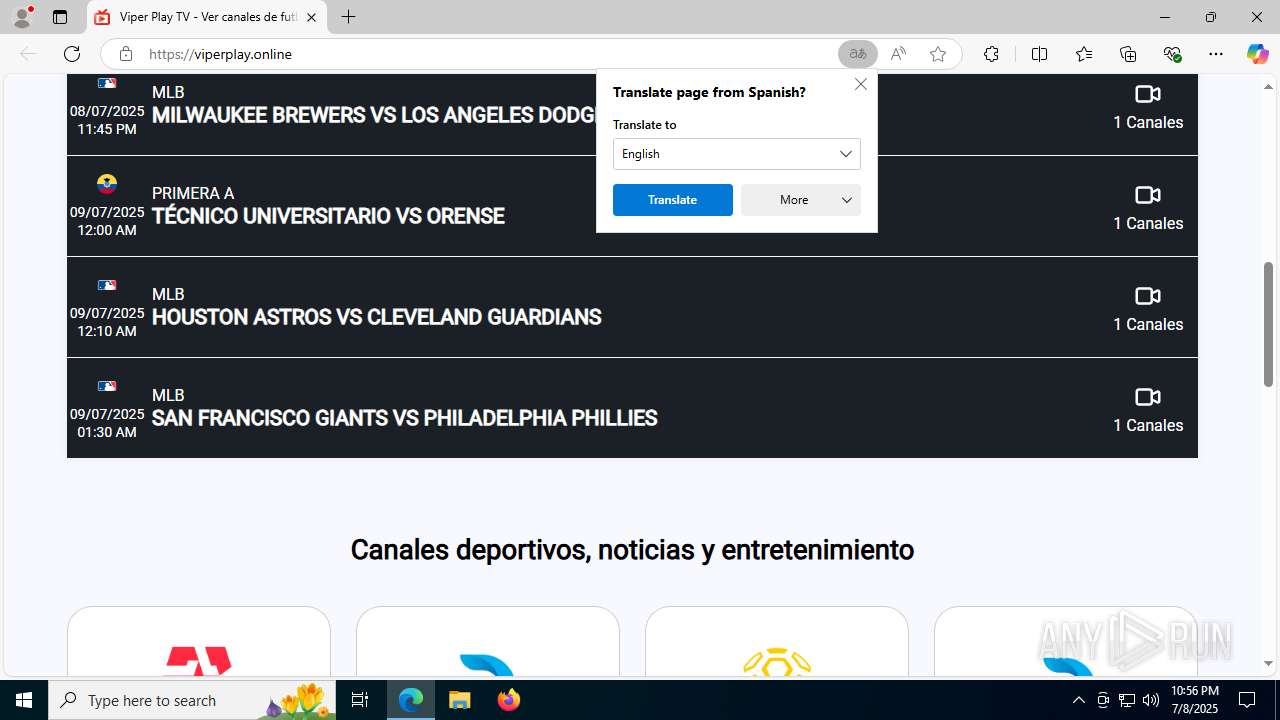This screenshot has height=720, width=1280.
Task: Close the translate popup
Action: [861, 84]
